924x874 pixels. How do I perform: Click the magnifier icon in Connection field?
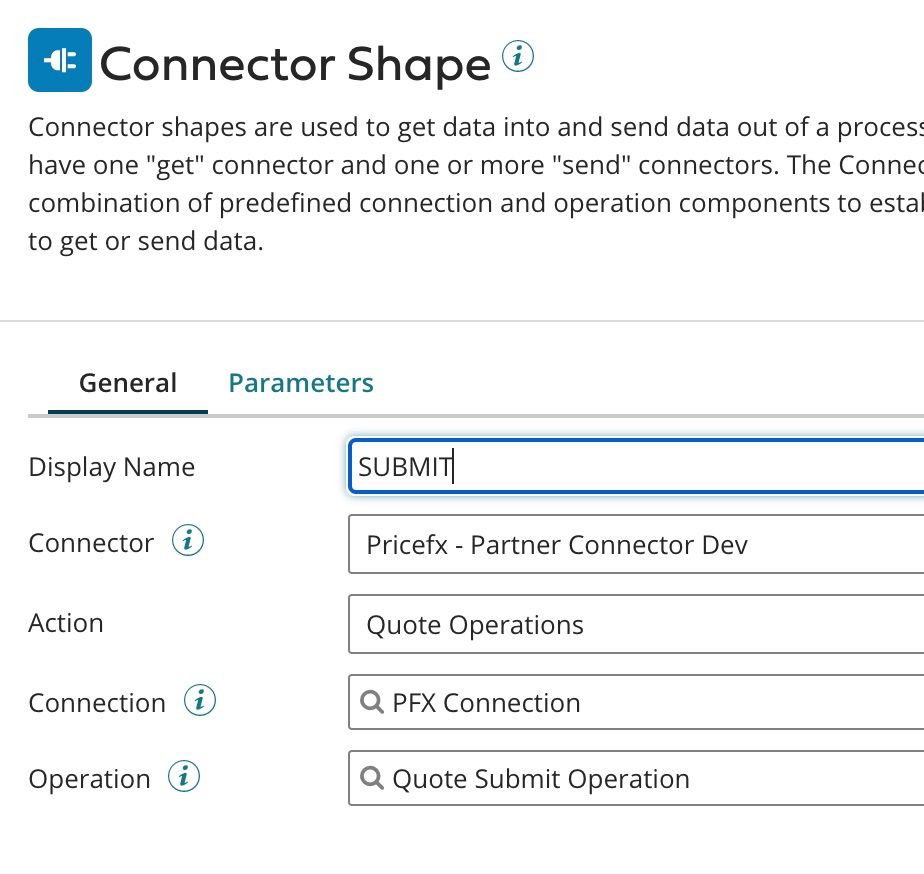[x=371, y=702]
